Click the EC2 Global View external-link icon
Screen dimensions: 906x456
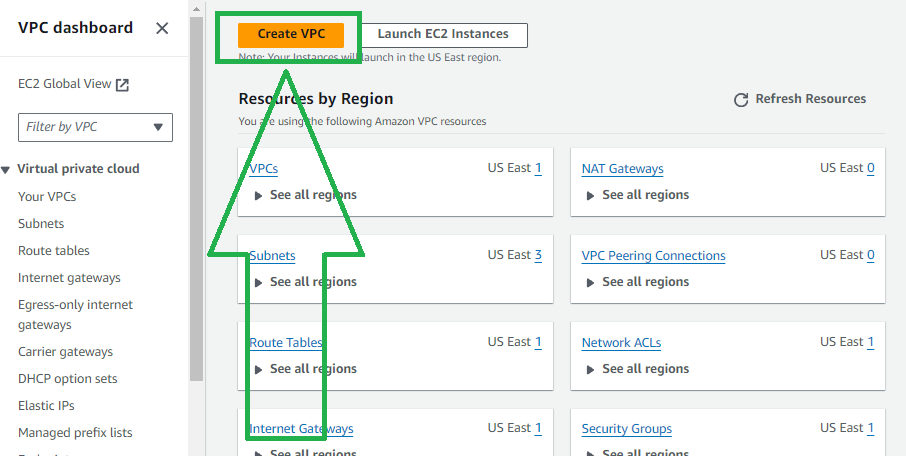(122, 85)
